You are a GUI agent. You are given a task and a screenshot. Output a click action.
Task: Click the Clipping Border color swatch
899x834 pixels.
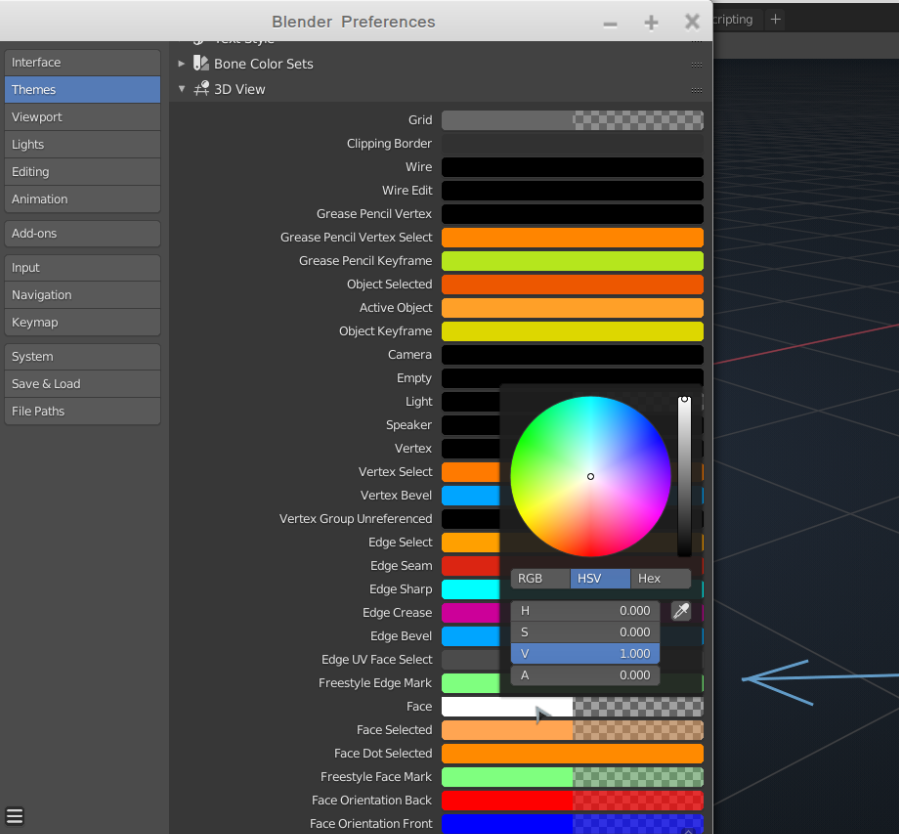pos(572,143)
